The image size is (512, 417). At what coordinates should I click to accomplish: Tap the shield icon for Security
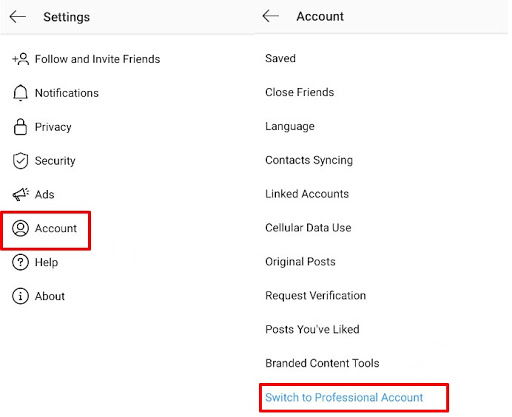point(20,161)
